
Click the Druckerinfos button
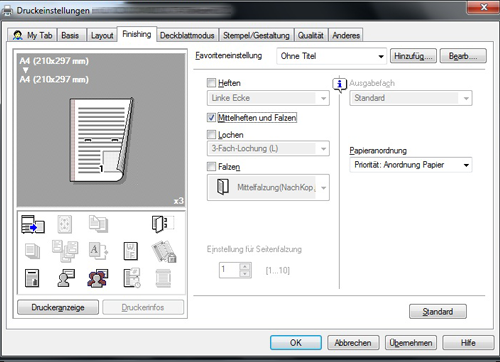coord(143,307)
